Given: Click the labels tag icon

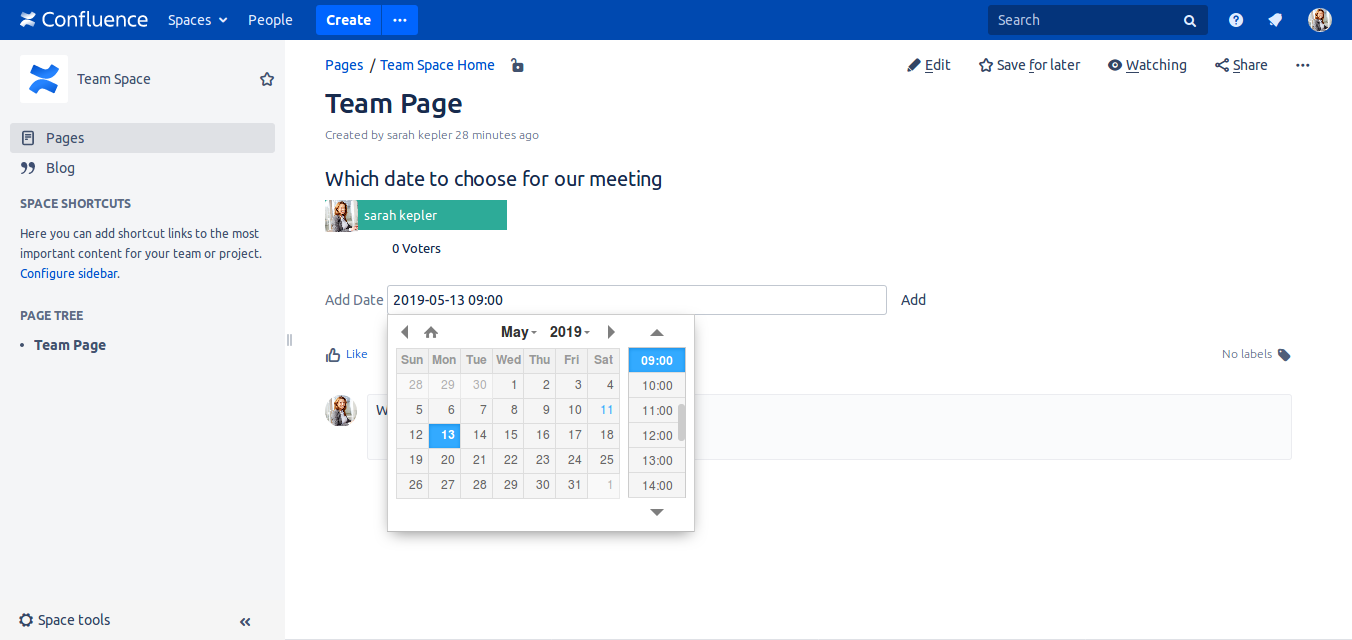Looking at the screenshot, I should pos(1284,354).
